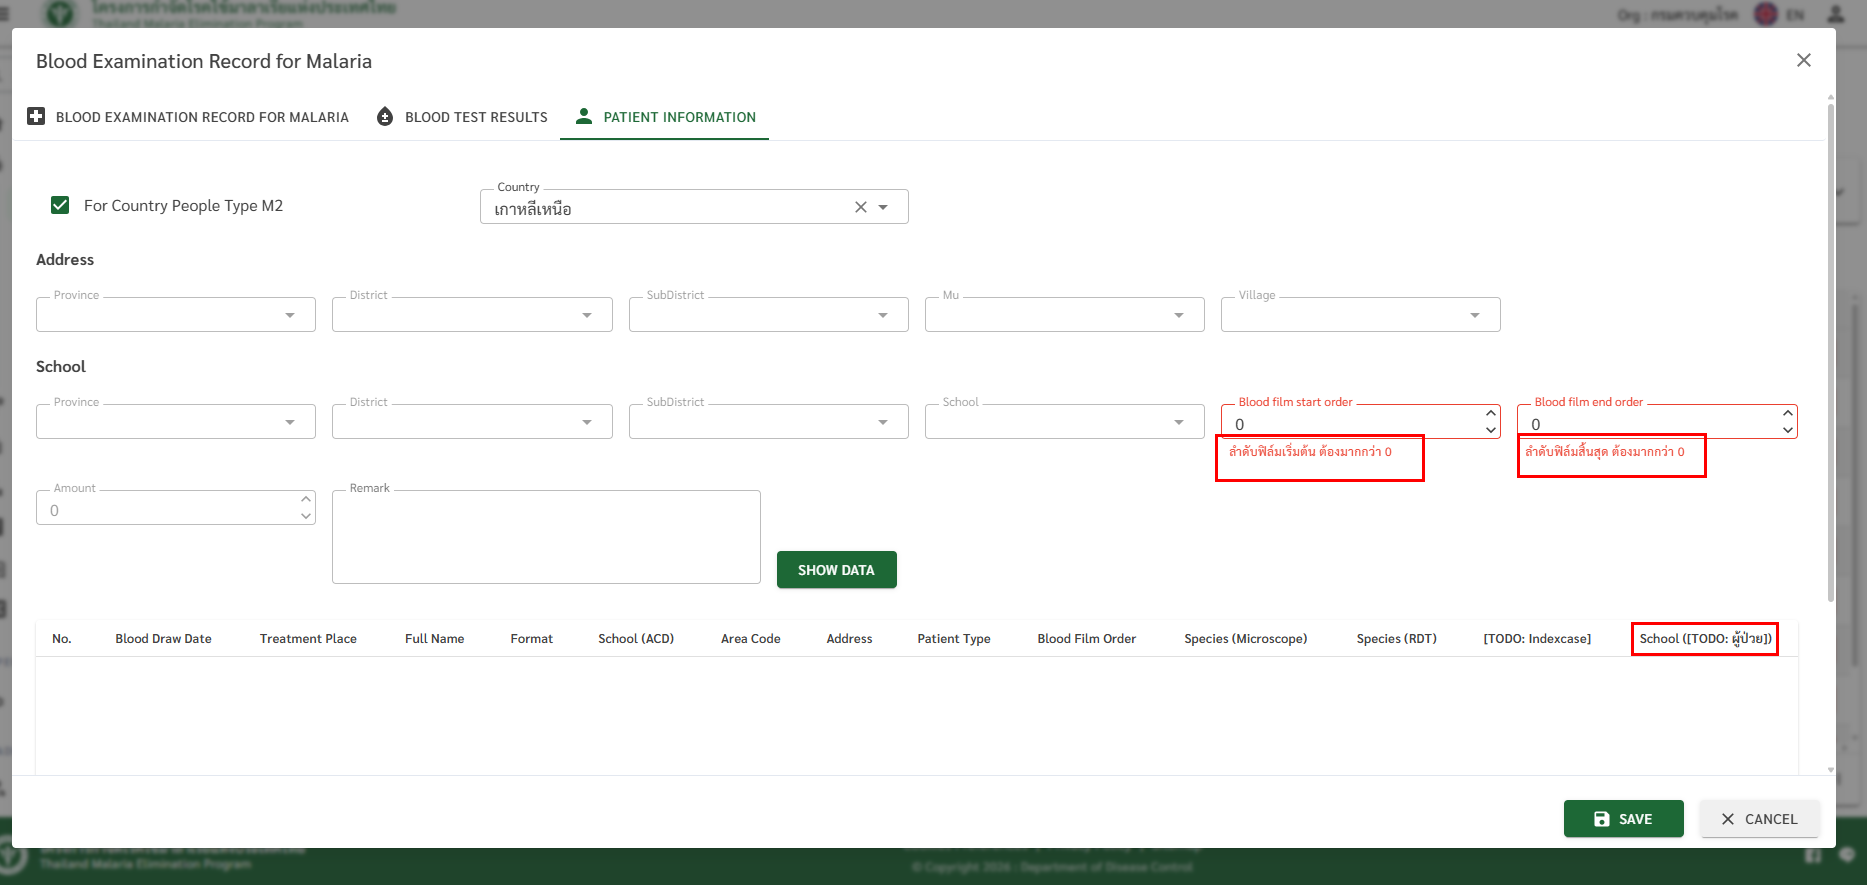Click the blood drop icon for Blood Test Results

[x=385, y=117]
